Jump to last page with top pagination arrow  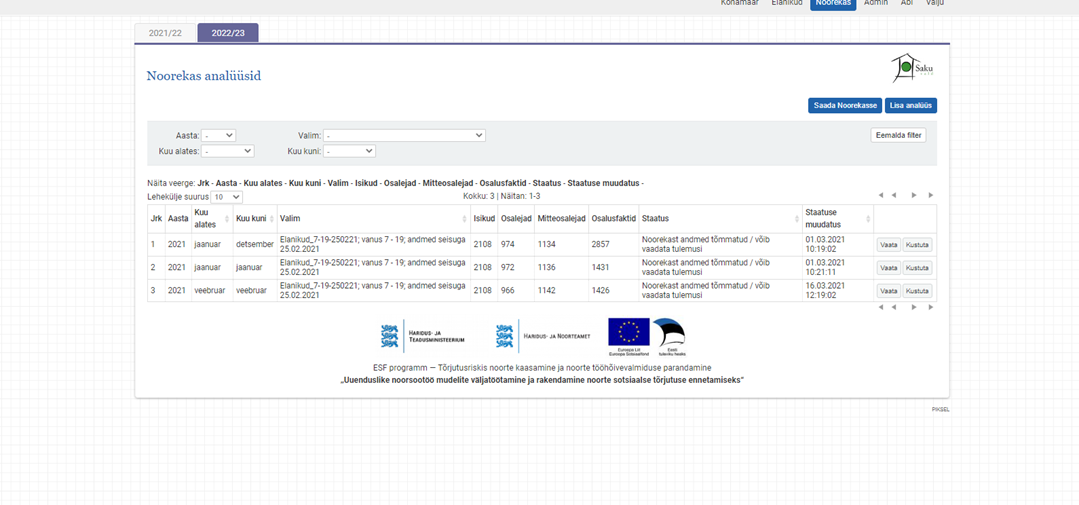pos(930,196)
